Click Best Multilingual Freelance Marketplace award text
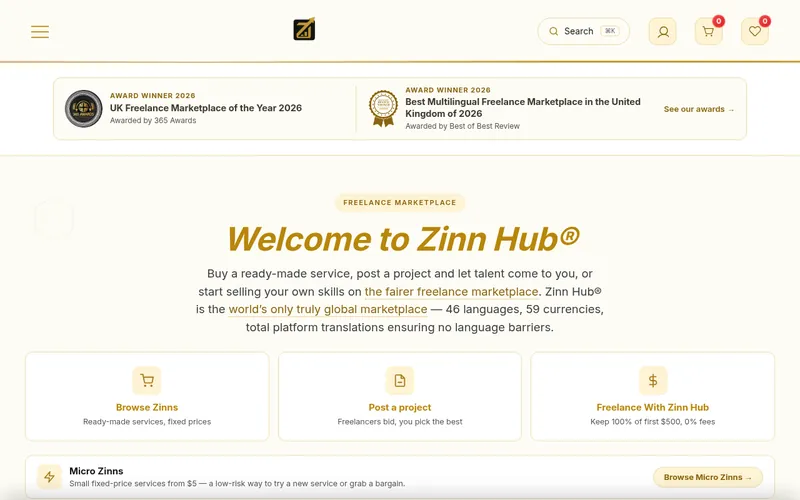The width and height of the screenshot is (800, 500). click(523, 108)
